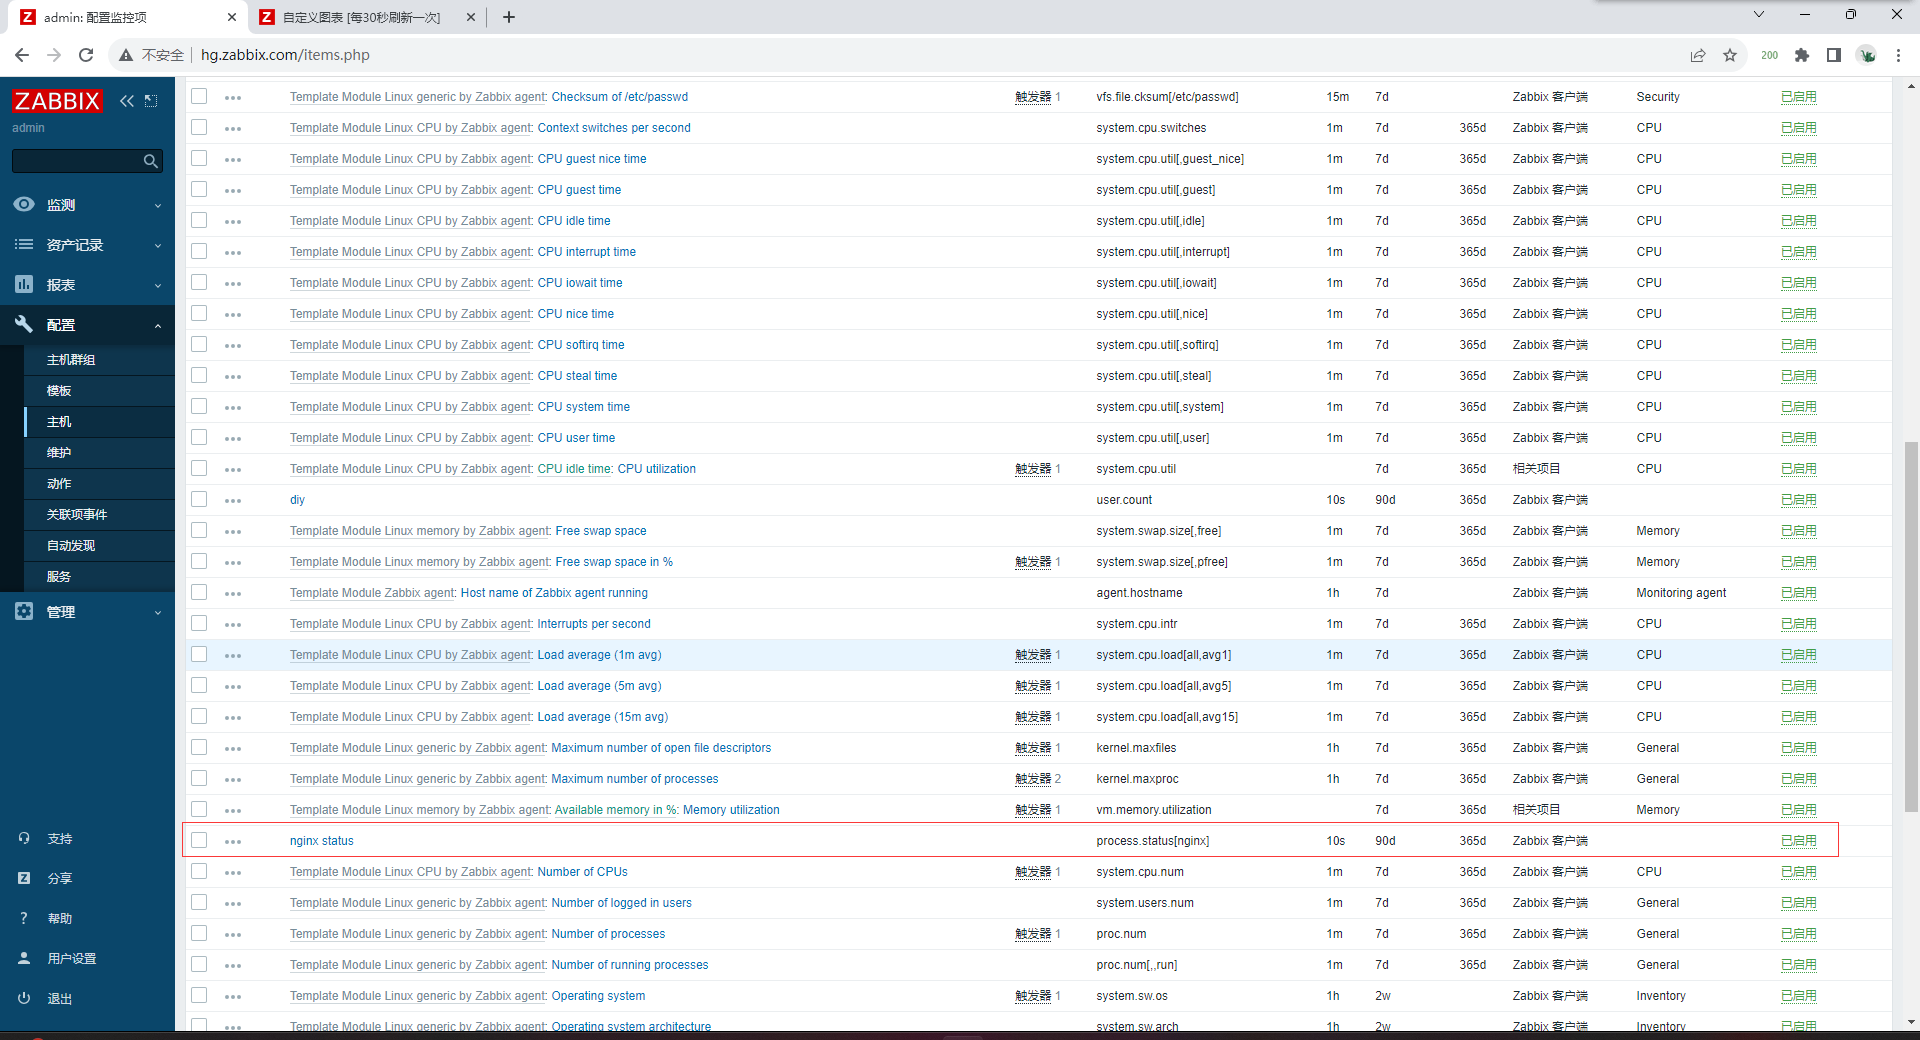
Task: Tick checkbox for Load average (5m avg) row
Action: point(199,685)
